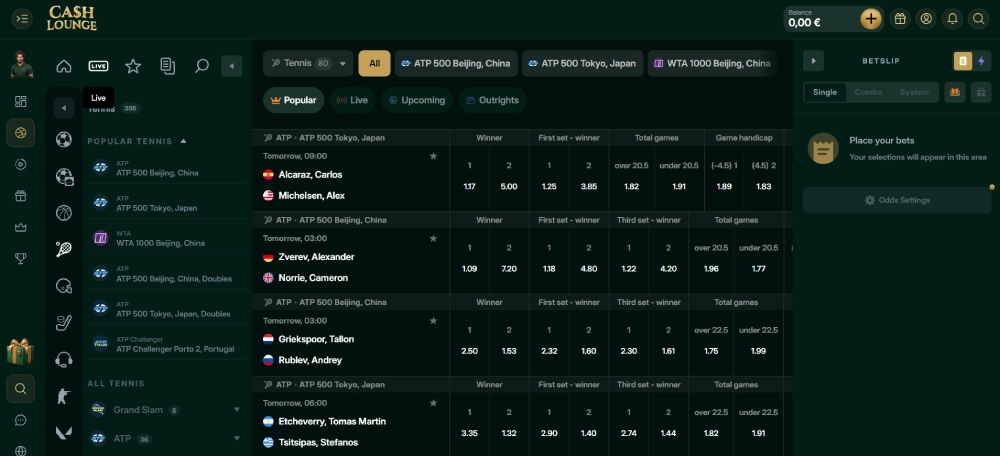1000x456 pixels.
Task: Switch betslip to Combo mode
Action: pos(868,92)
